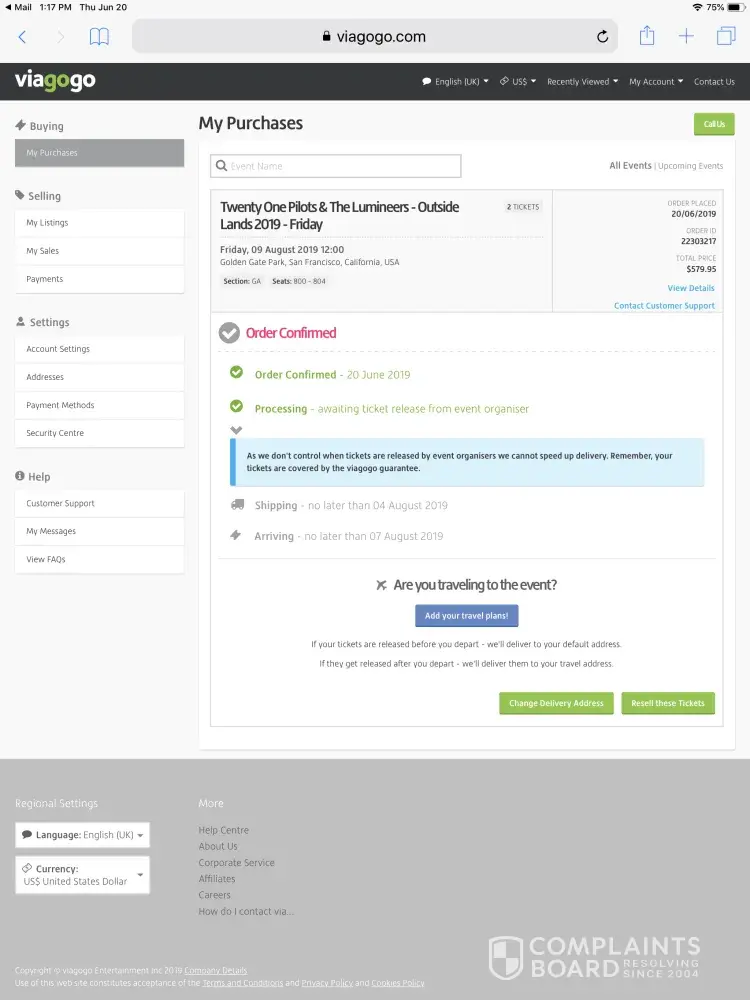The height and width of the screenshot is (1000, 750).
Task: Switch to the Upcoming Events filter
Action: pos(690,166)
